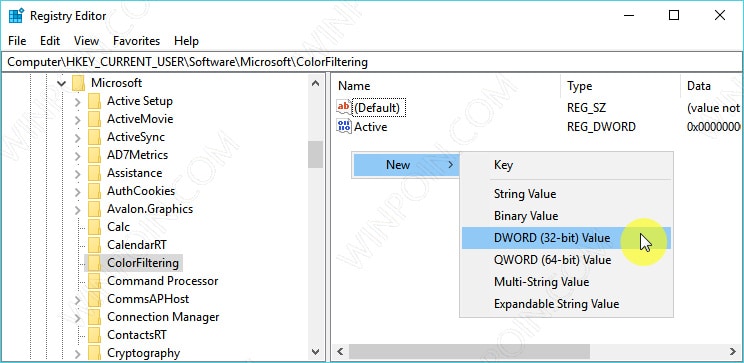Expand the Connection Manager key
This screenshot has width=744, height=363.
[77, 317]
